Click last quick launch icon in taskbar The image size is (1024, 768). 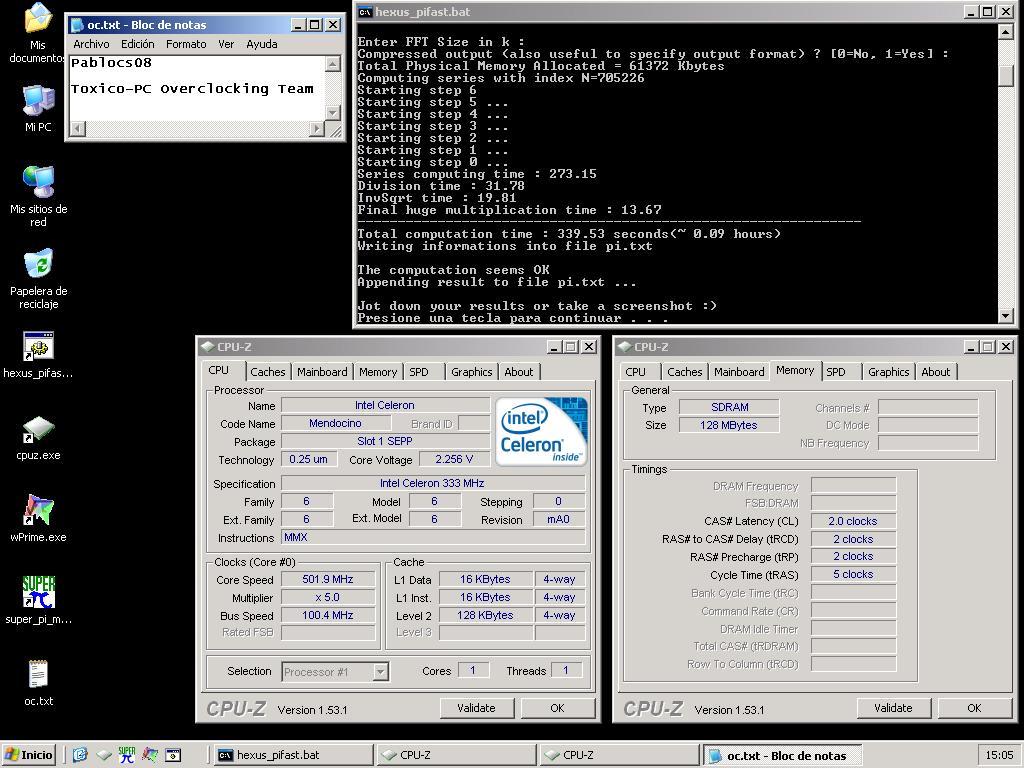click(173, 755)
